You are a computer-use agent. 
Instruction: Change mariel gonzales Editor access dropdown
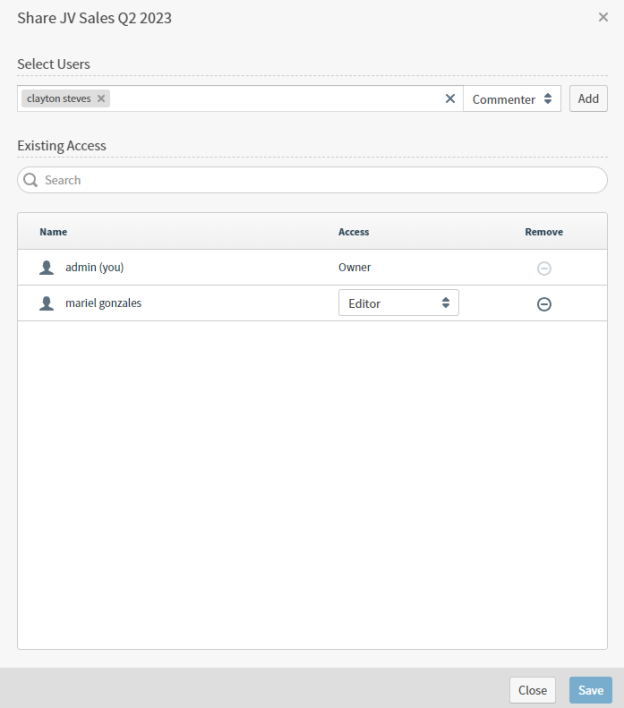tap(398, 303)
